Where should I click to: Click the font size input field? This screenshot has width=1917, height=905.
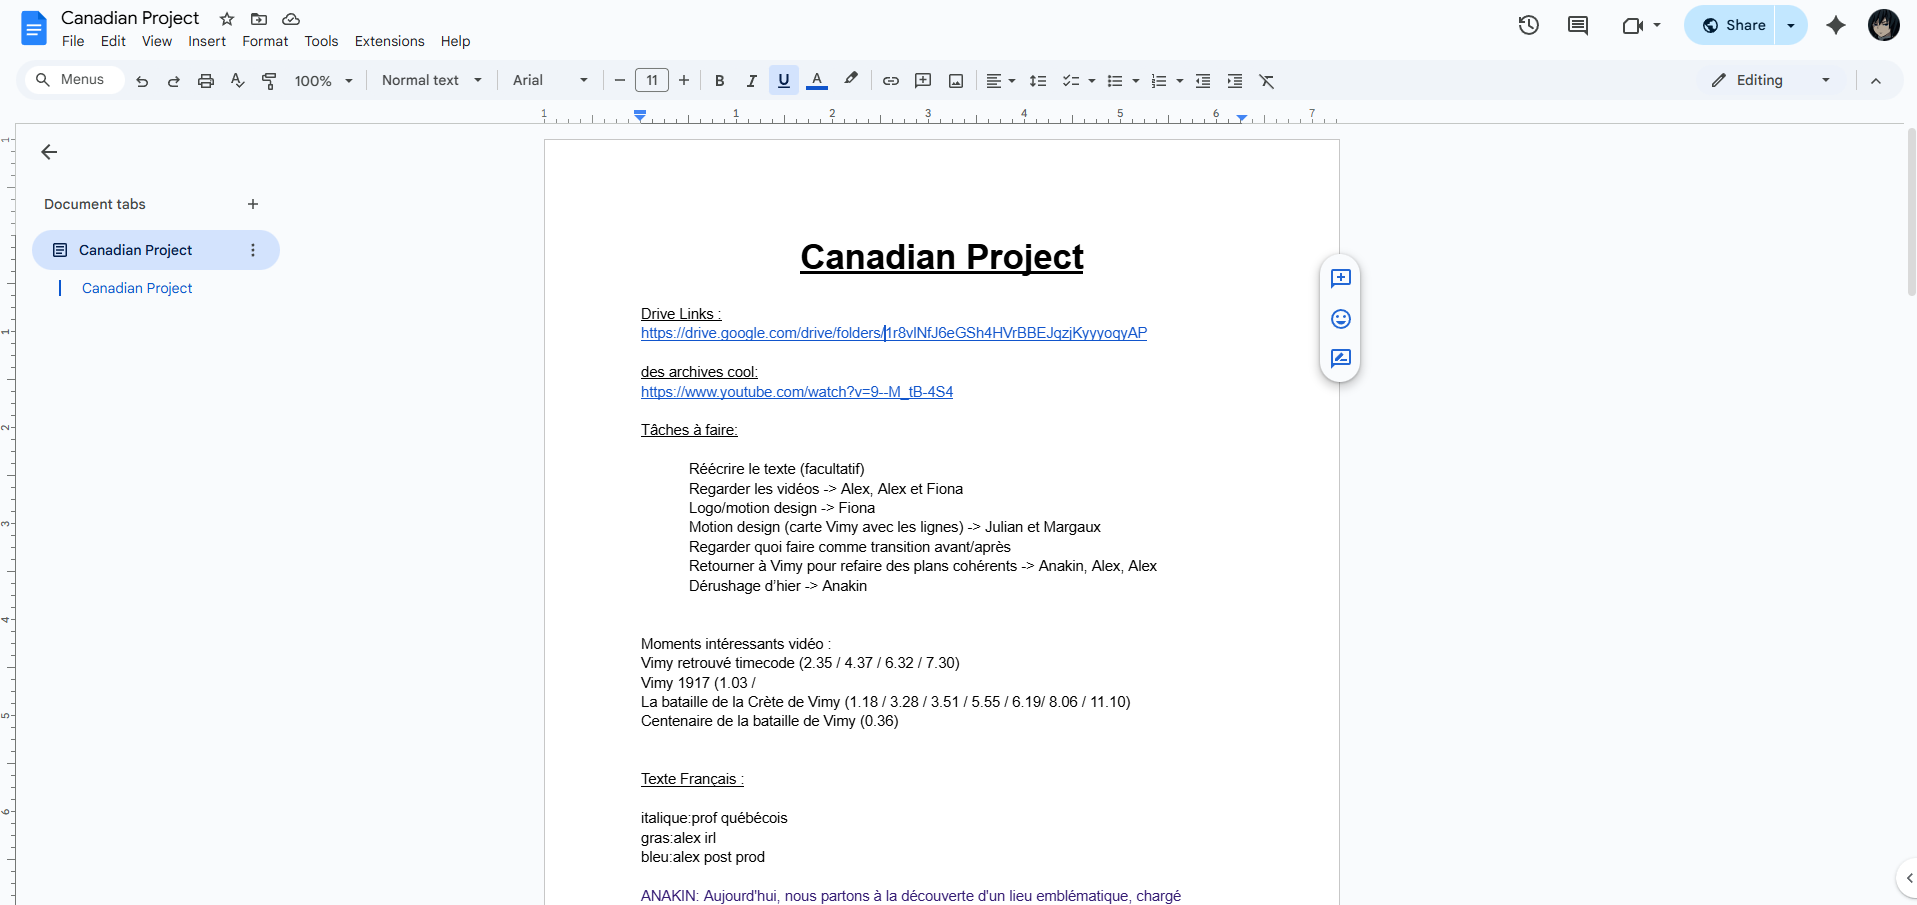point(651,80)
